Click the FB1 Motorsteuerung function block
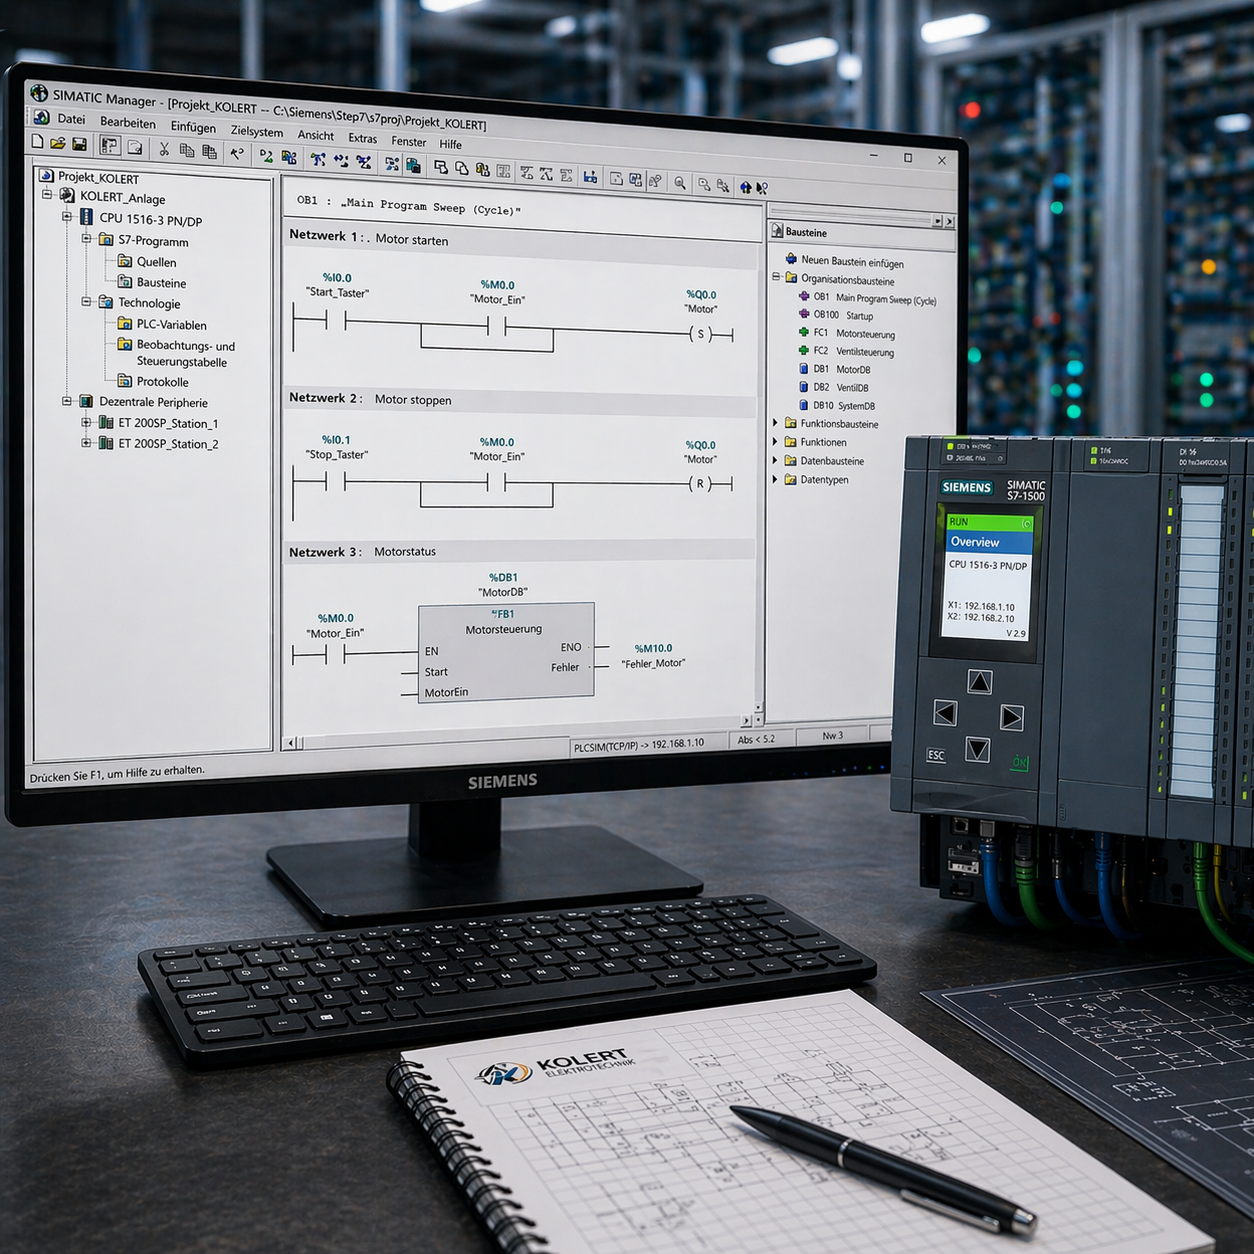The width and height of the screenshot is (1254, 1254). tap(506, 652)
